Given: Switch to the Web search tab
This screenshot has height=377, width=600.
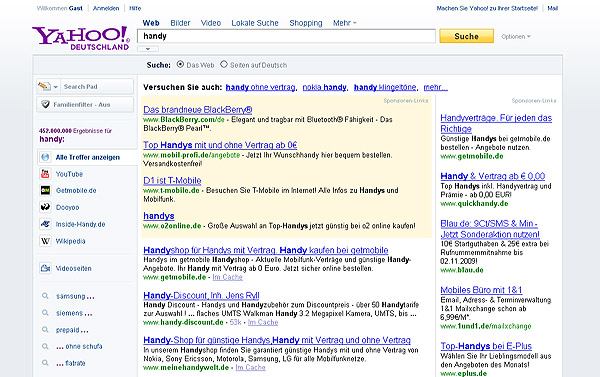Looking at the screenshot, I should coord(151,23).
